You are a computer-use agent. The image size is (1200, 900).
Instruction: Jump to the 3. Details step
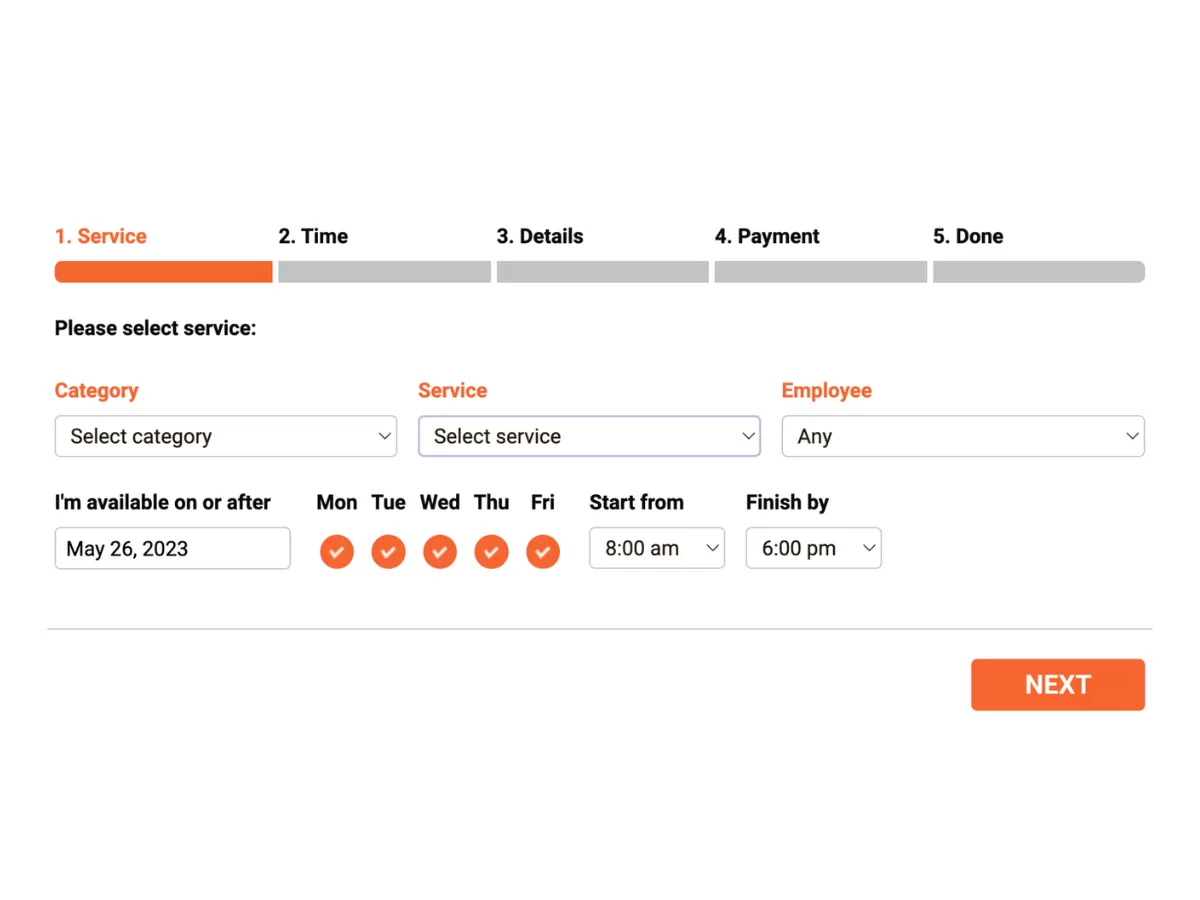coord(540,237)
